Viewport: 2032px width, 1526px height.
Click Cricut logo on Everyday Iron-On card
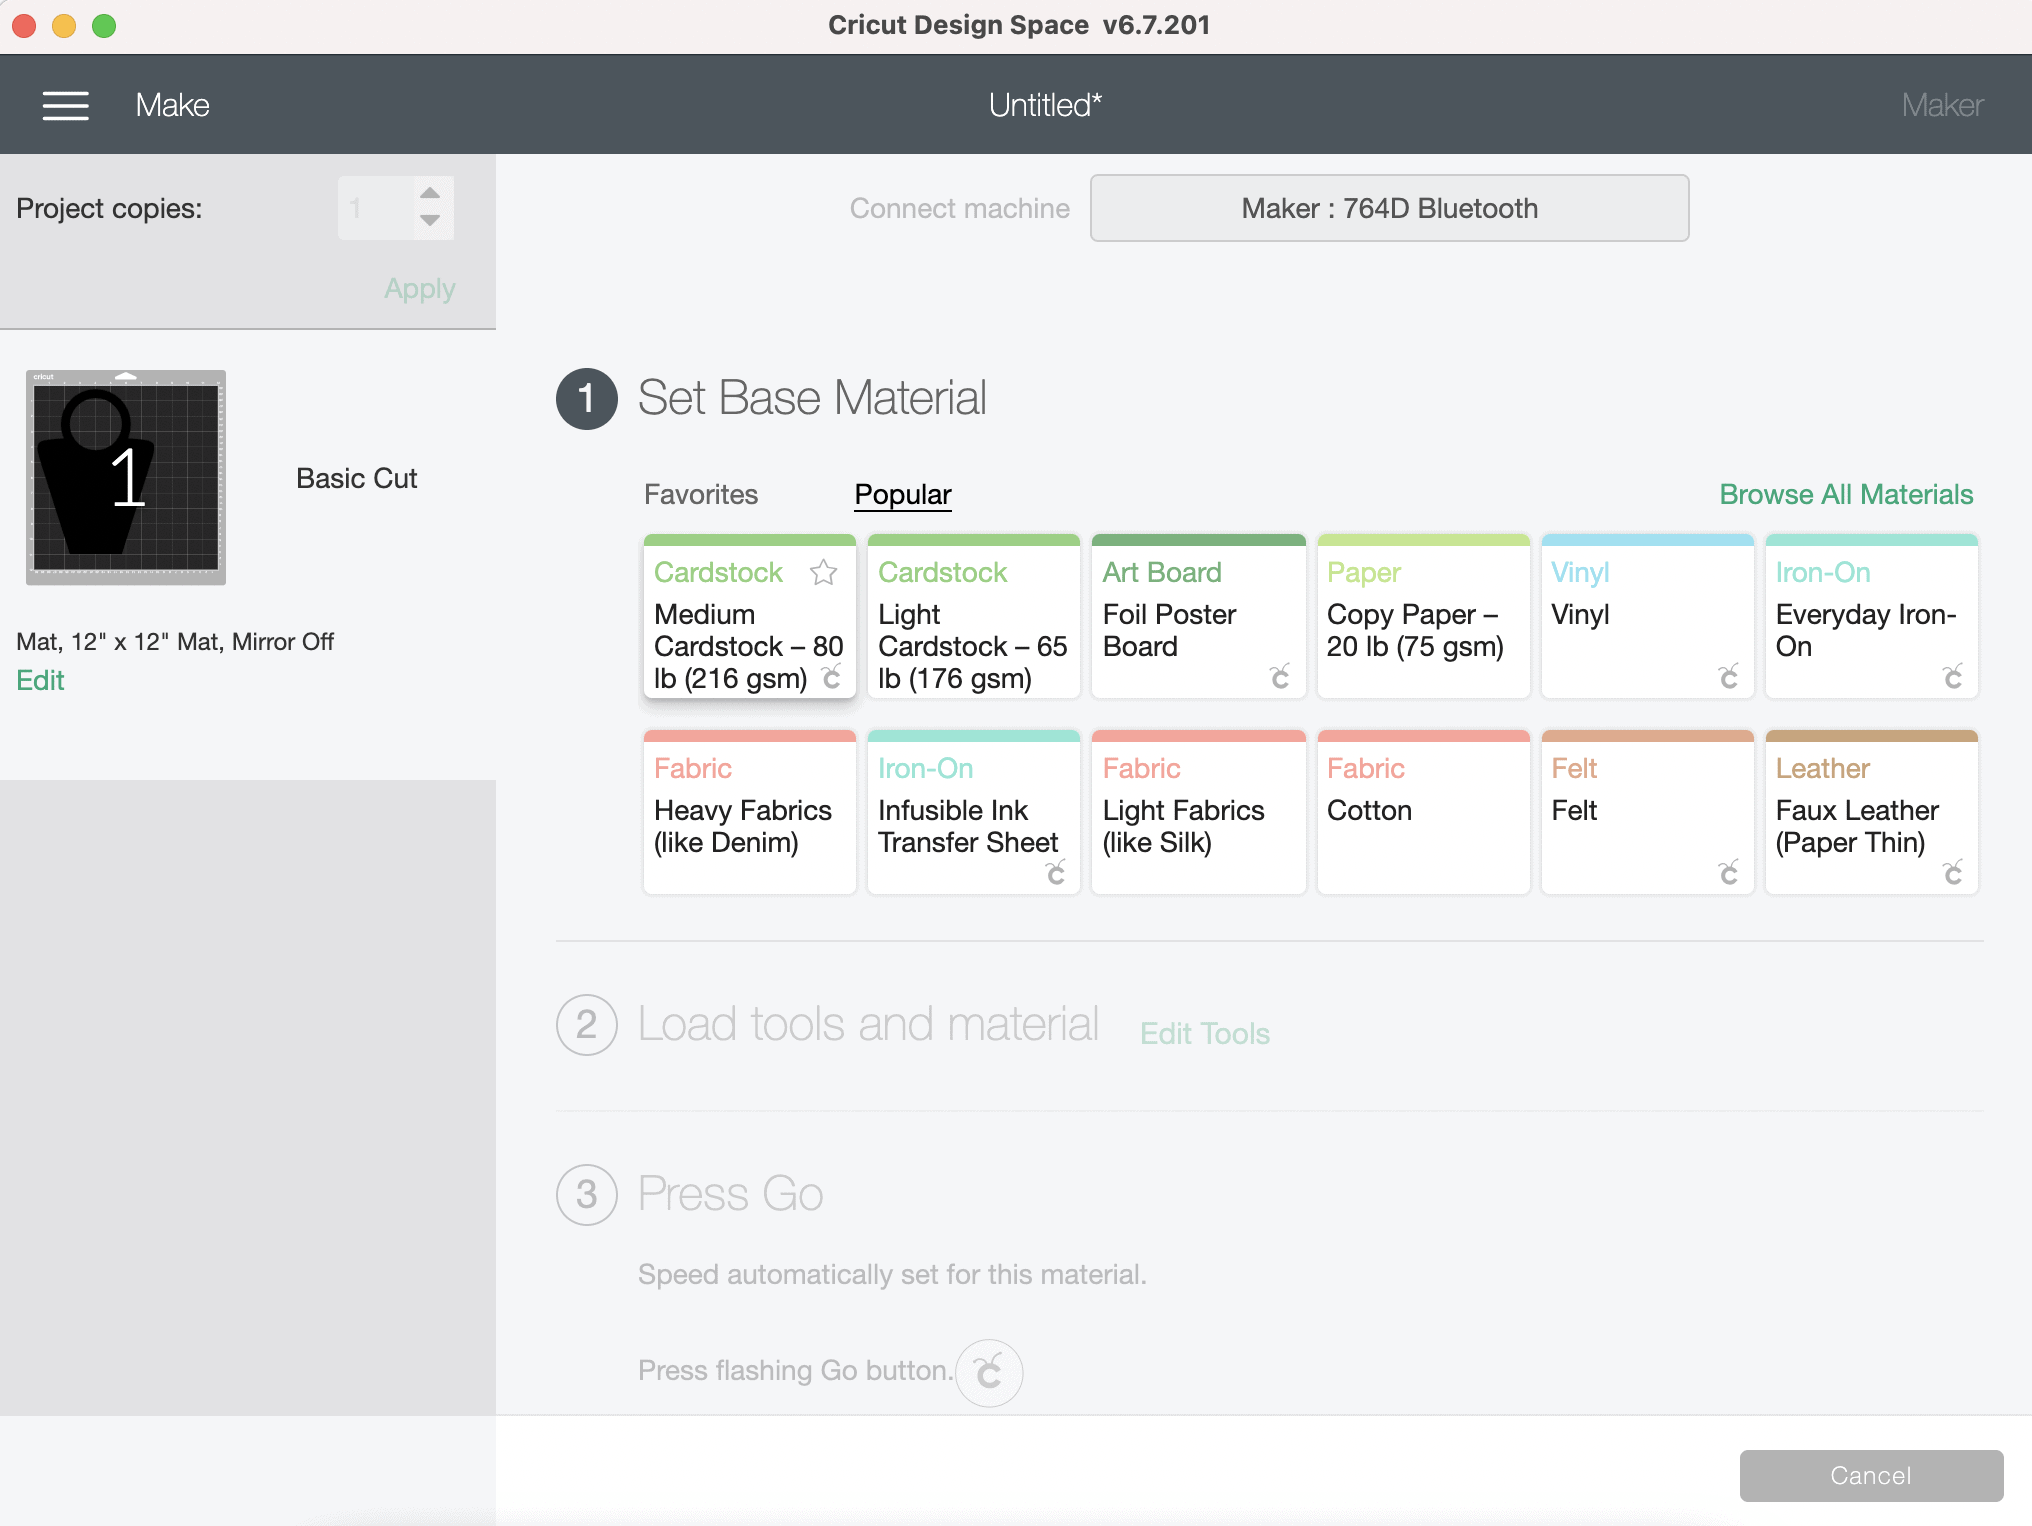1953,677
